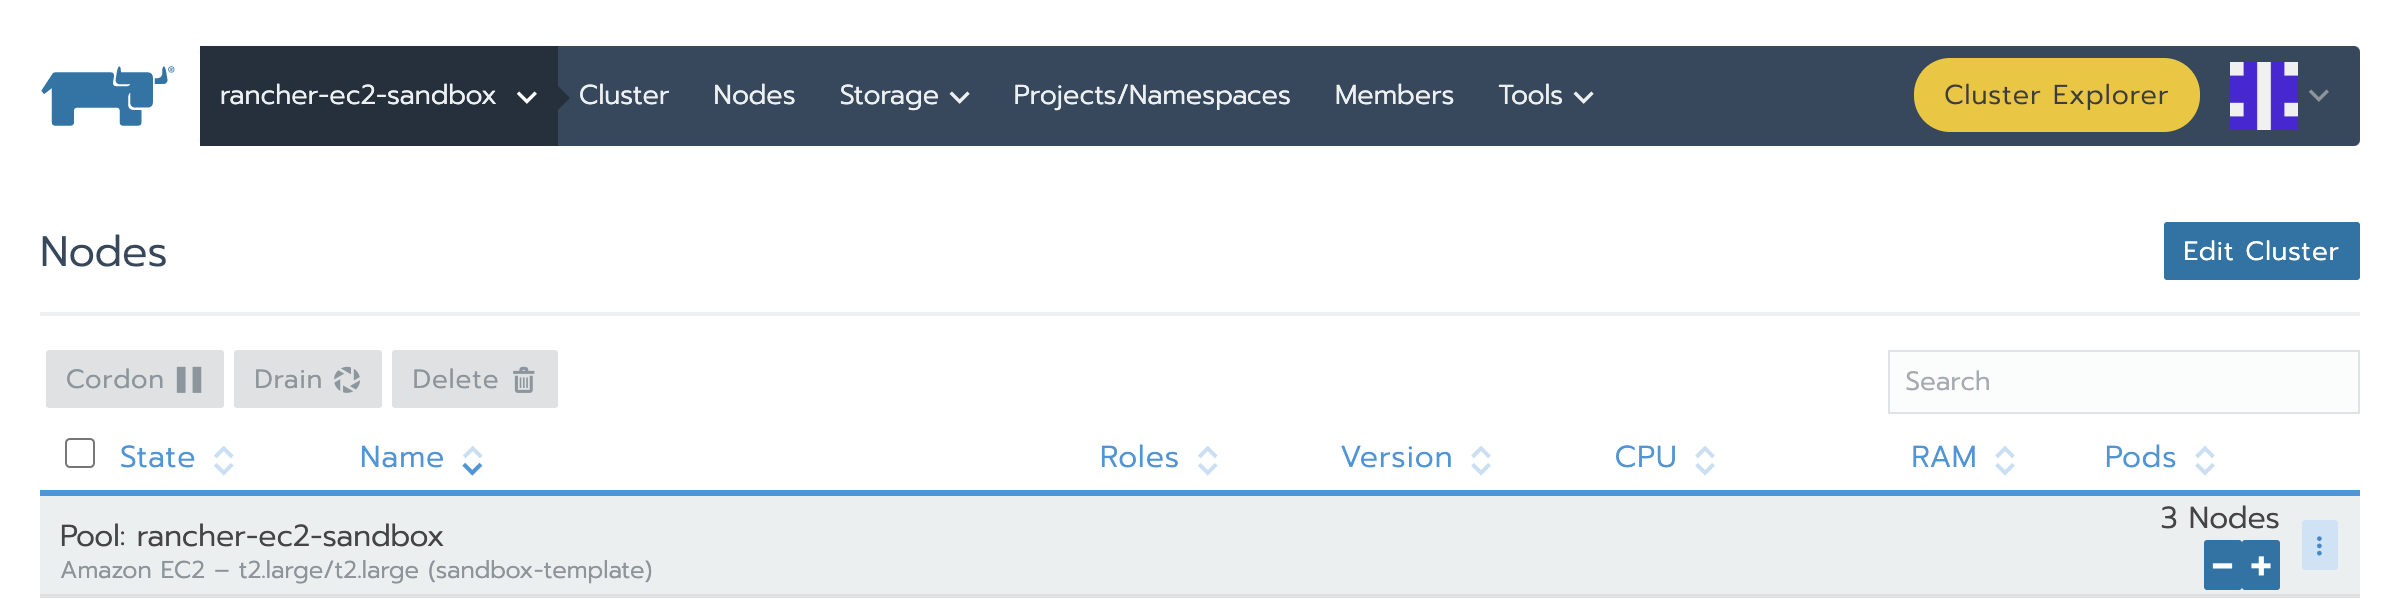The image size is (2394, 598).
Task: Decrease node pool count with minus
Action: click(2222, 566)
